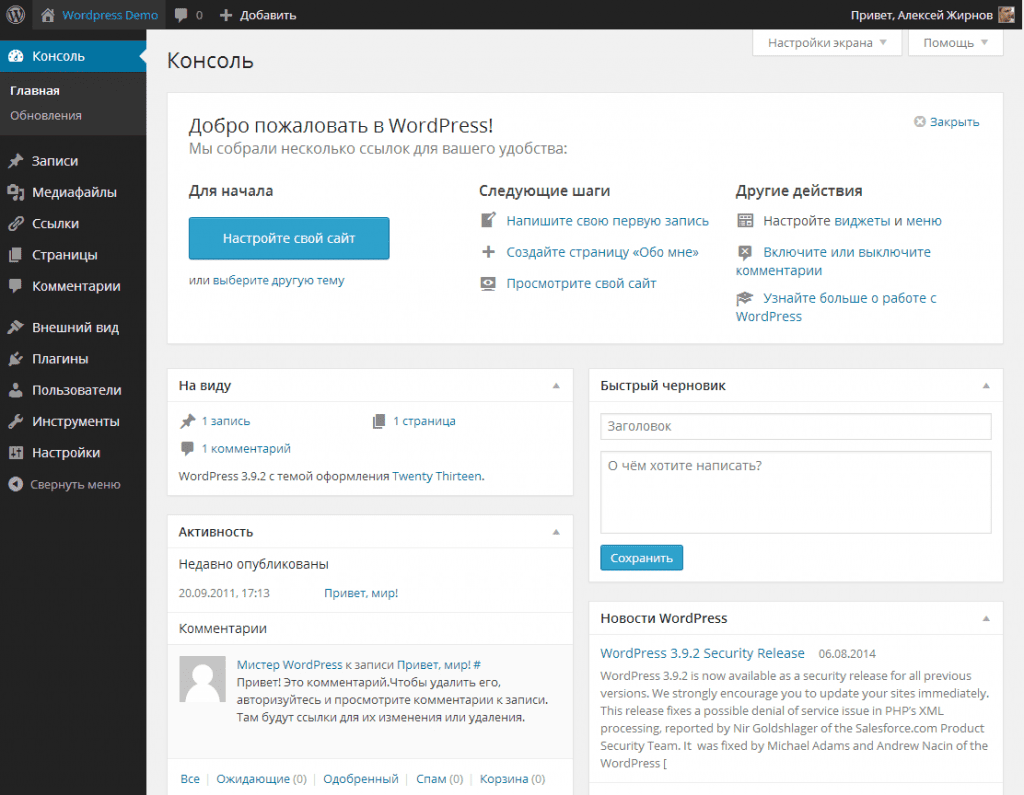Open Пользователи via the person icon
The height and width of the screenshot is (795, 1024).
coord(15,390)
